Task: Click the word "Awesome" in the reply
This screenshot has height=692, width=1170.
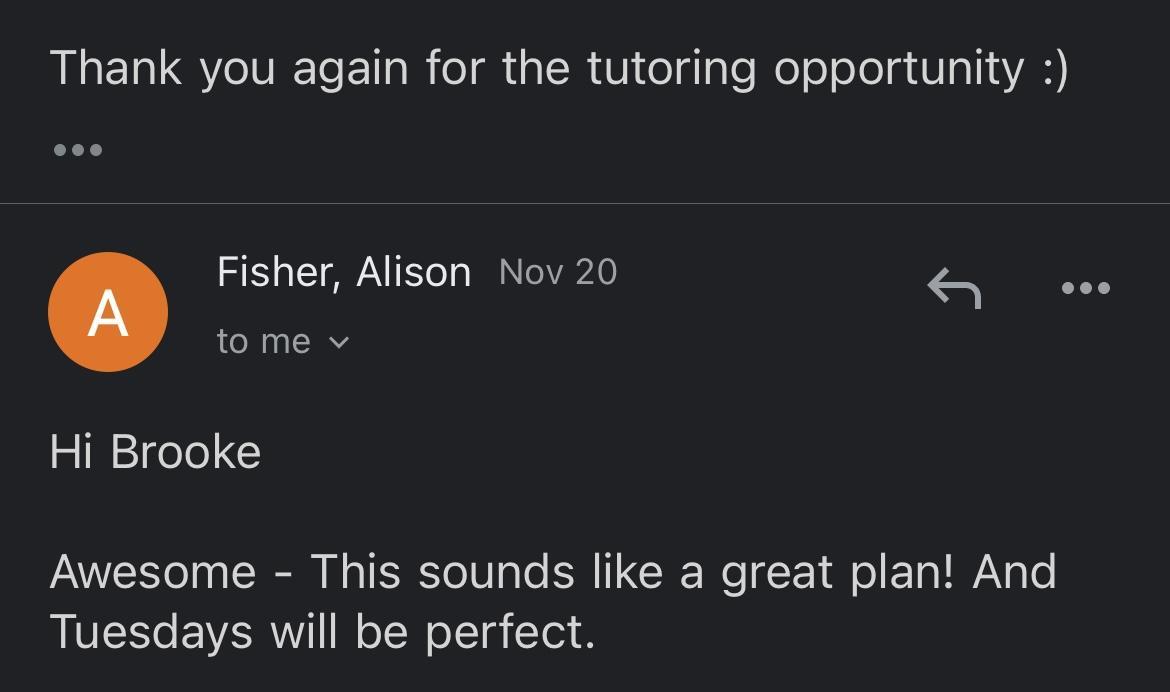Action: [152, 572]
